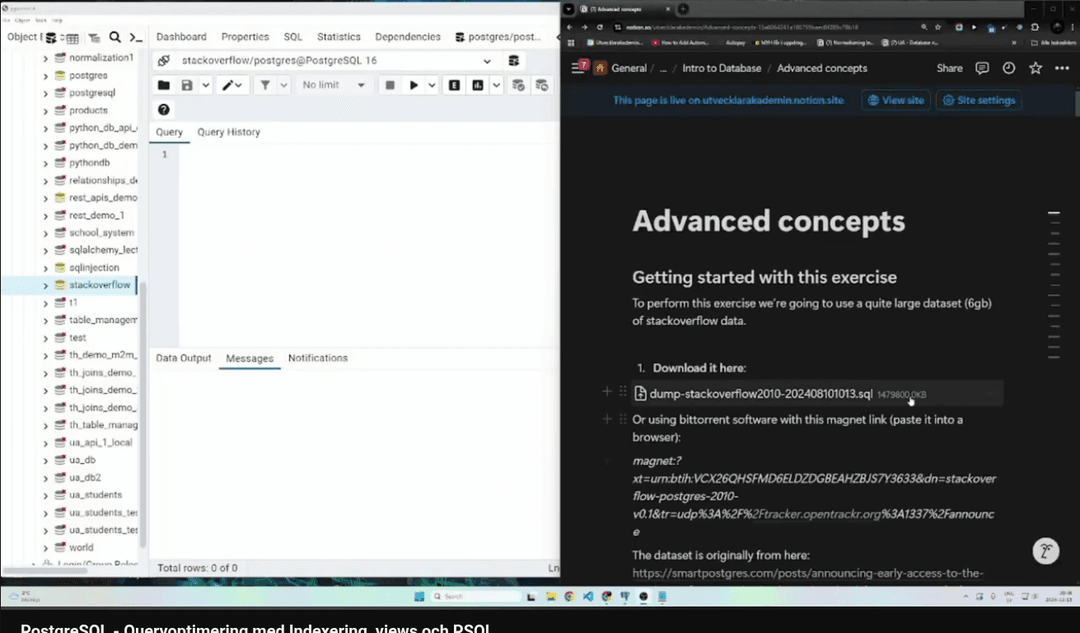This screenshot has height=633, width=1080.
Task: Switch to the Query History tab
Action: pyautogui.click(x=228, y=132)
